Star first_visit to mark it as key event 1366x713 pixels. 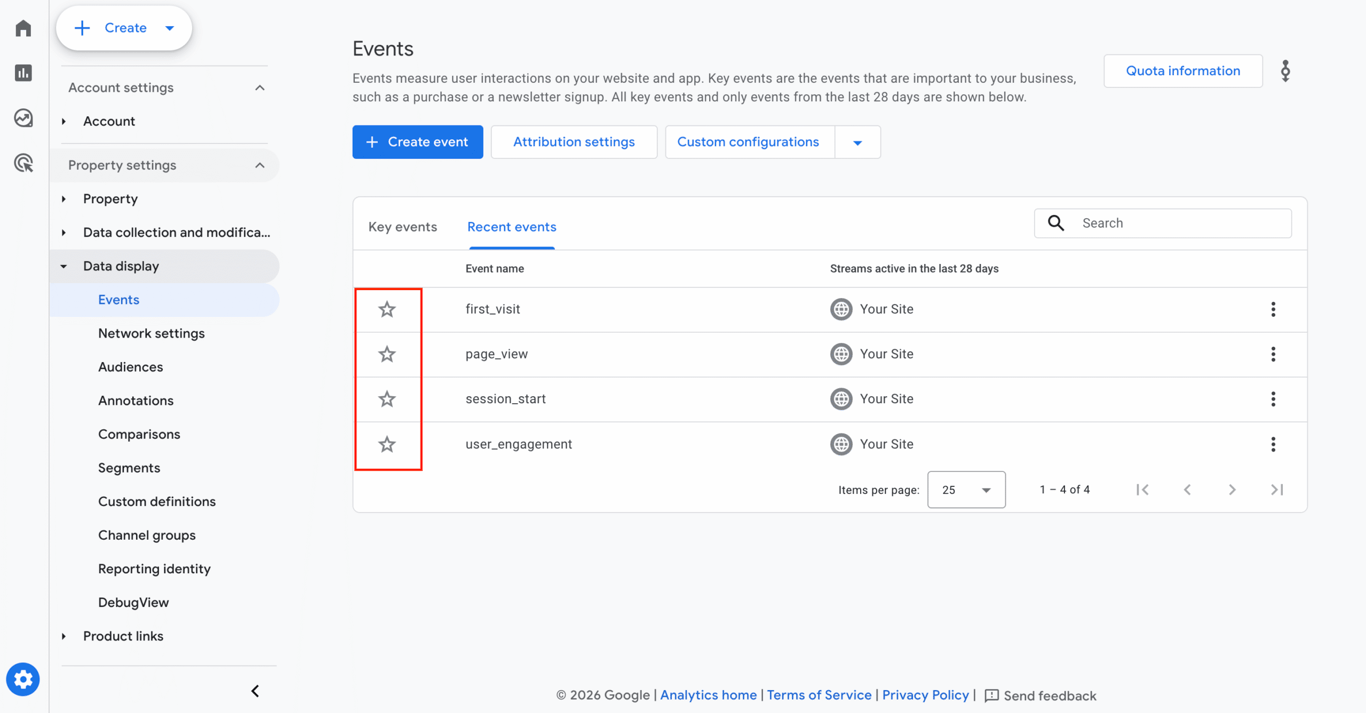(x=387, y=309)
